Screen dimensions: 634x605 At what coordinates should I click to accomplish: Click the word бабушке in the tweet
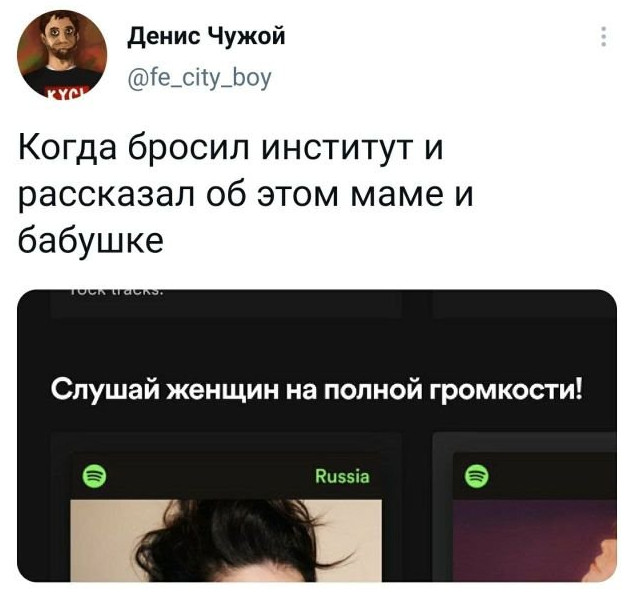[91, 241]
